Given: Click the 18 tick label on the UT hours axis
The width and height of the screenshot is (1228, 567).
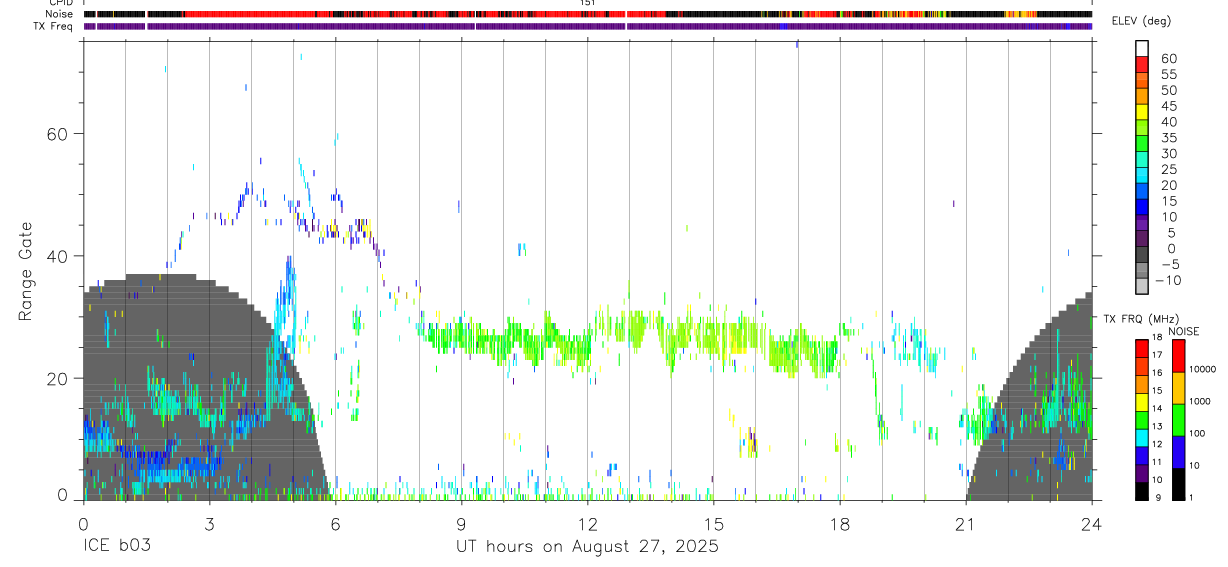Looking at the screenshot, I should click(840, 524).
